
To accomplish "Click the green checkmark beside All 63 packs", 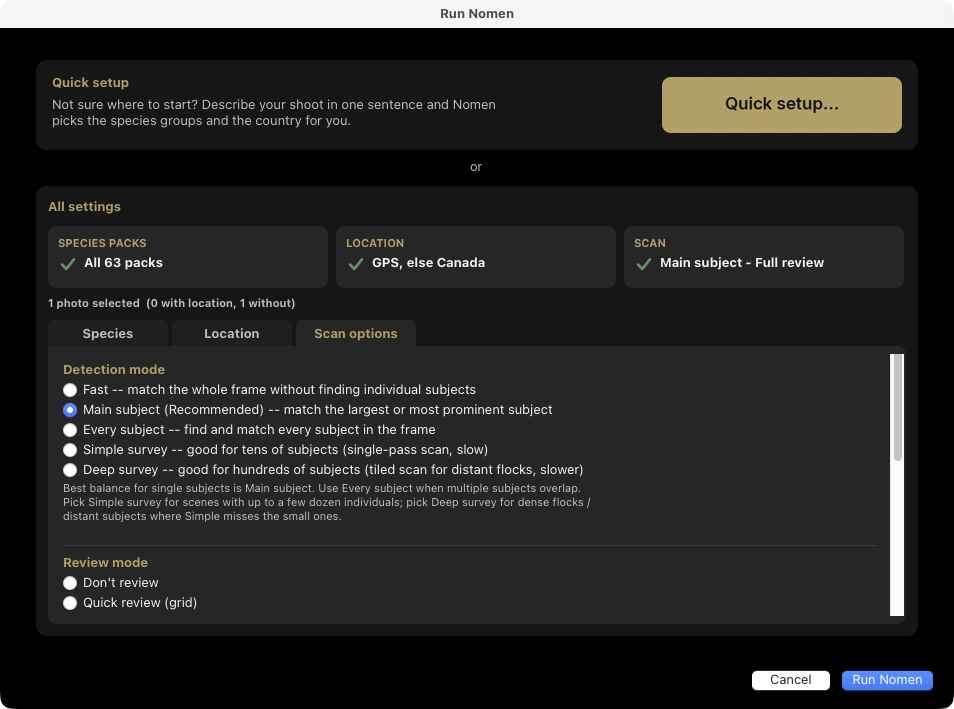I will tap(68, 264).
